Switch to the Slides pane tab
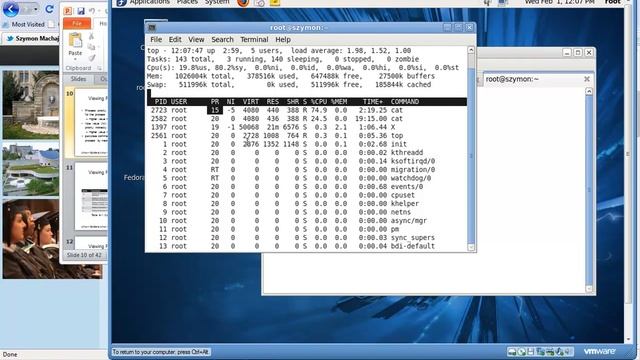 click(x=78, y=79)
